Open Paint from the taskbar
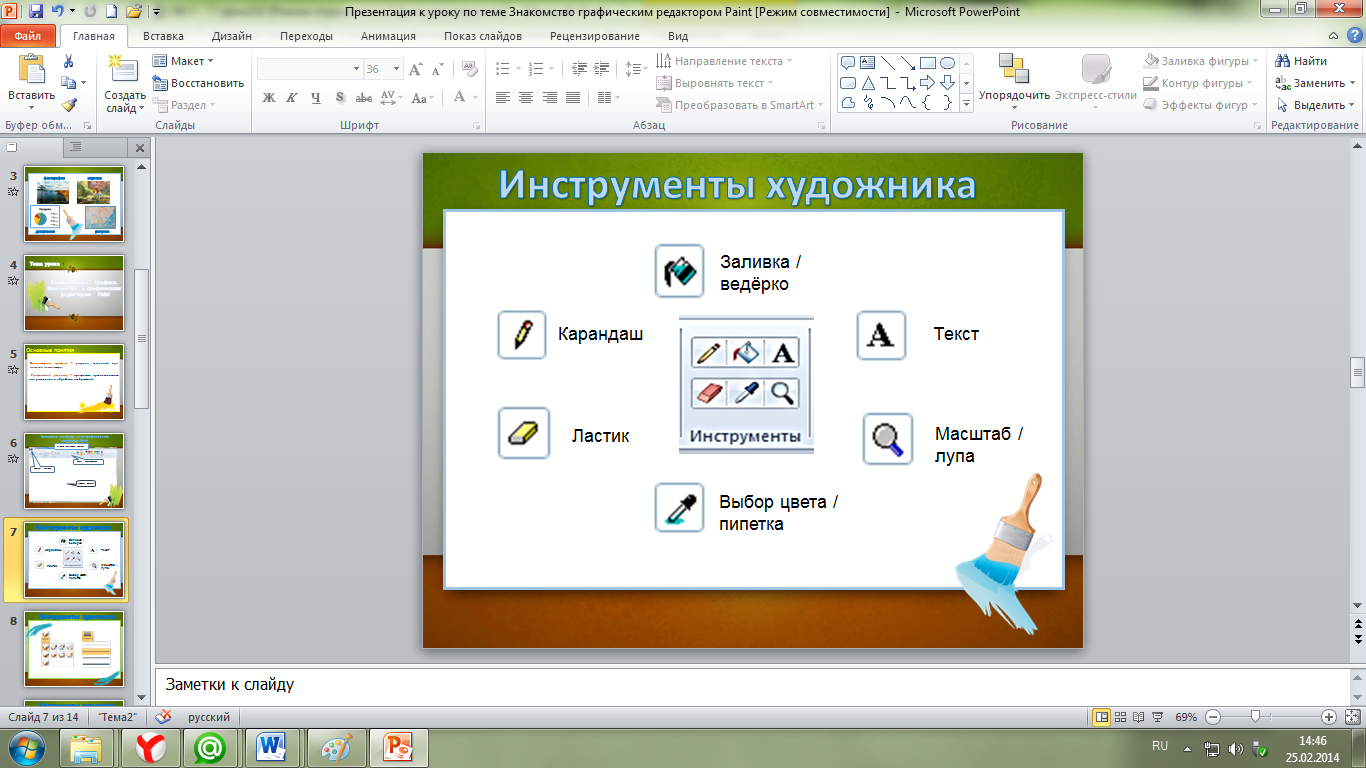 coord(335,747)
